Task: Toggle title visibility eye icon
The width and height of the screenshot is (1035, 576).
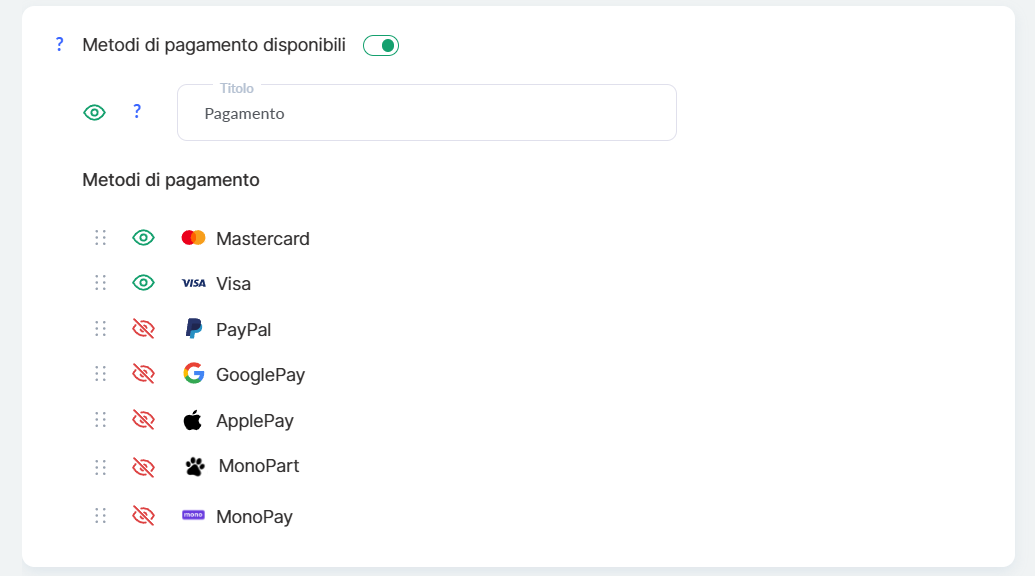Action: (x=94, y=113)
